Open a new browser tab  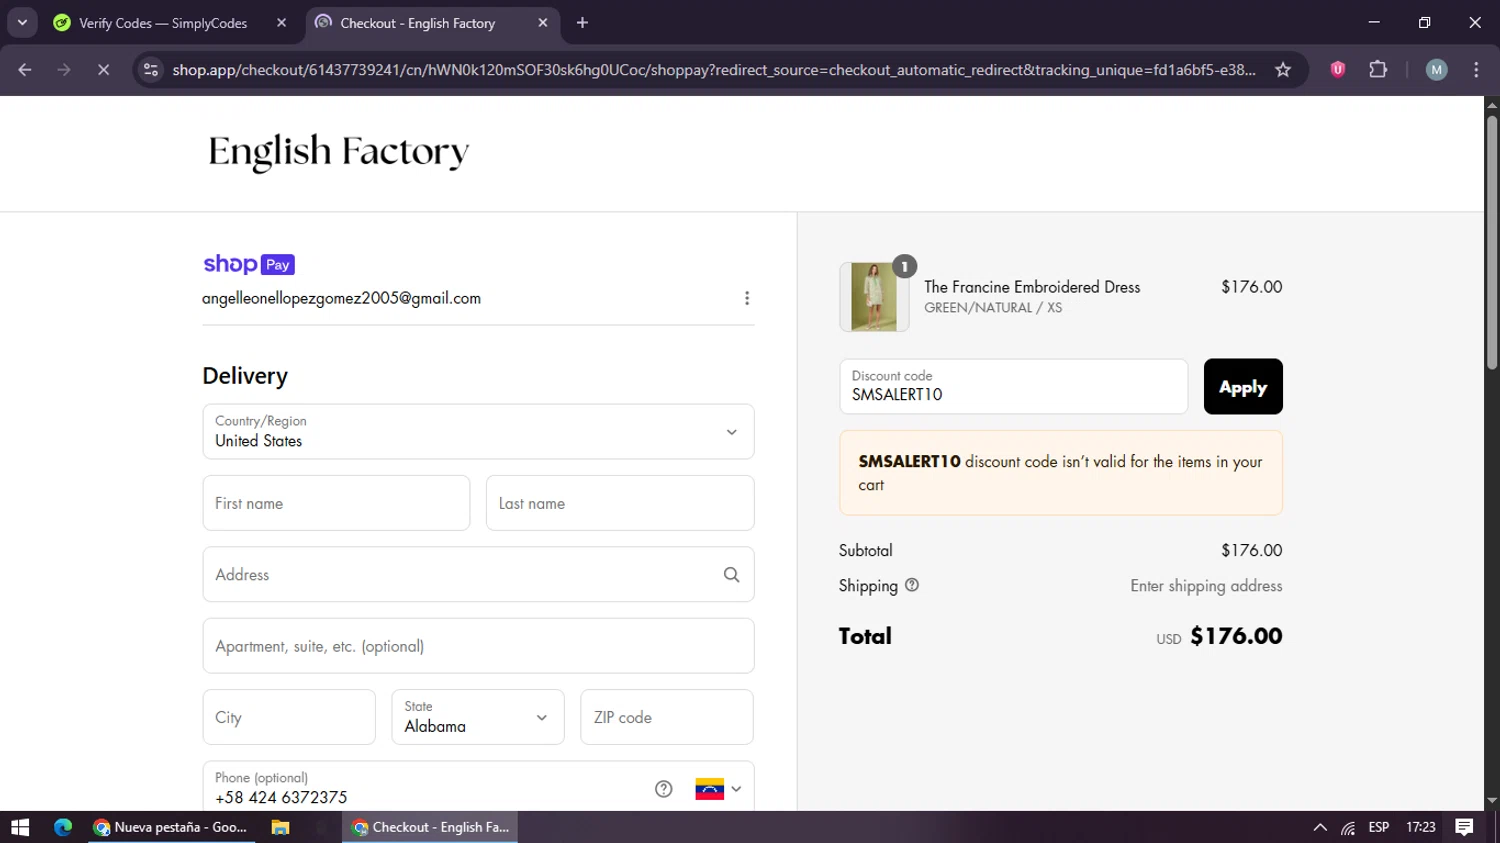(x=583, y=23)
